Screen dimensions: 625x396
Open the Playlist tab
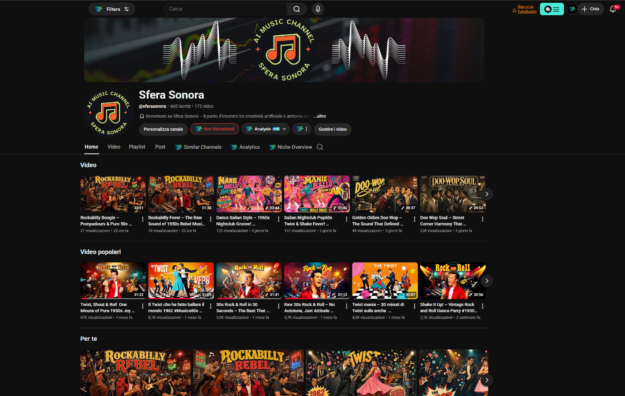(x=137, y=147)
